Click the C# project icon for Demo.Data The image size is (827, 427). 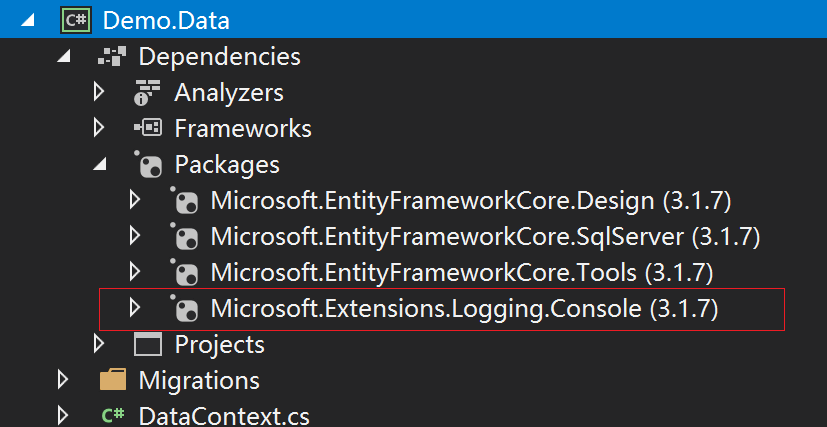[74, 19]
